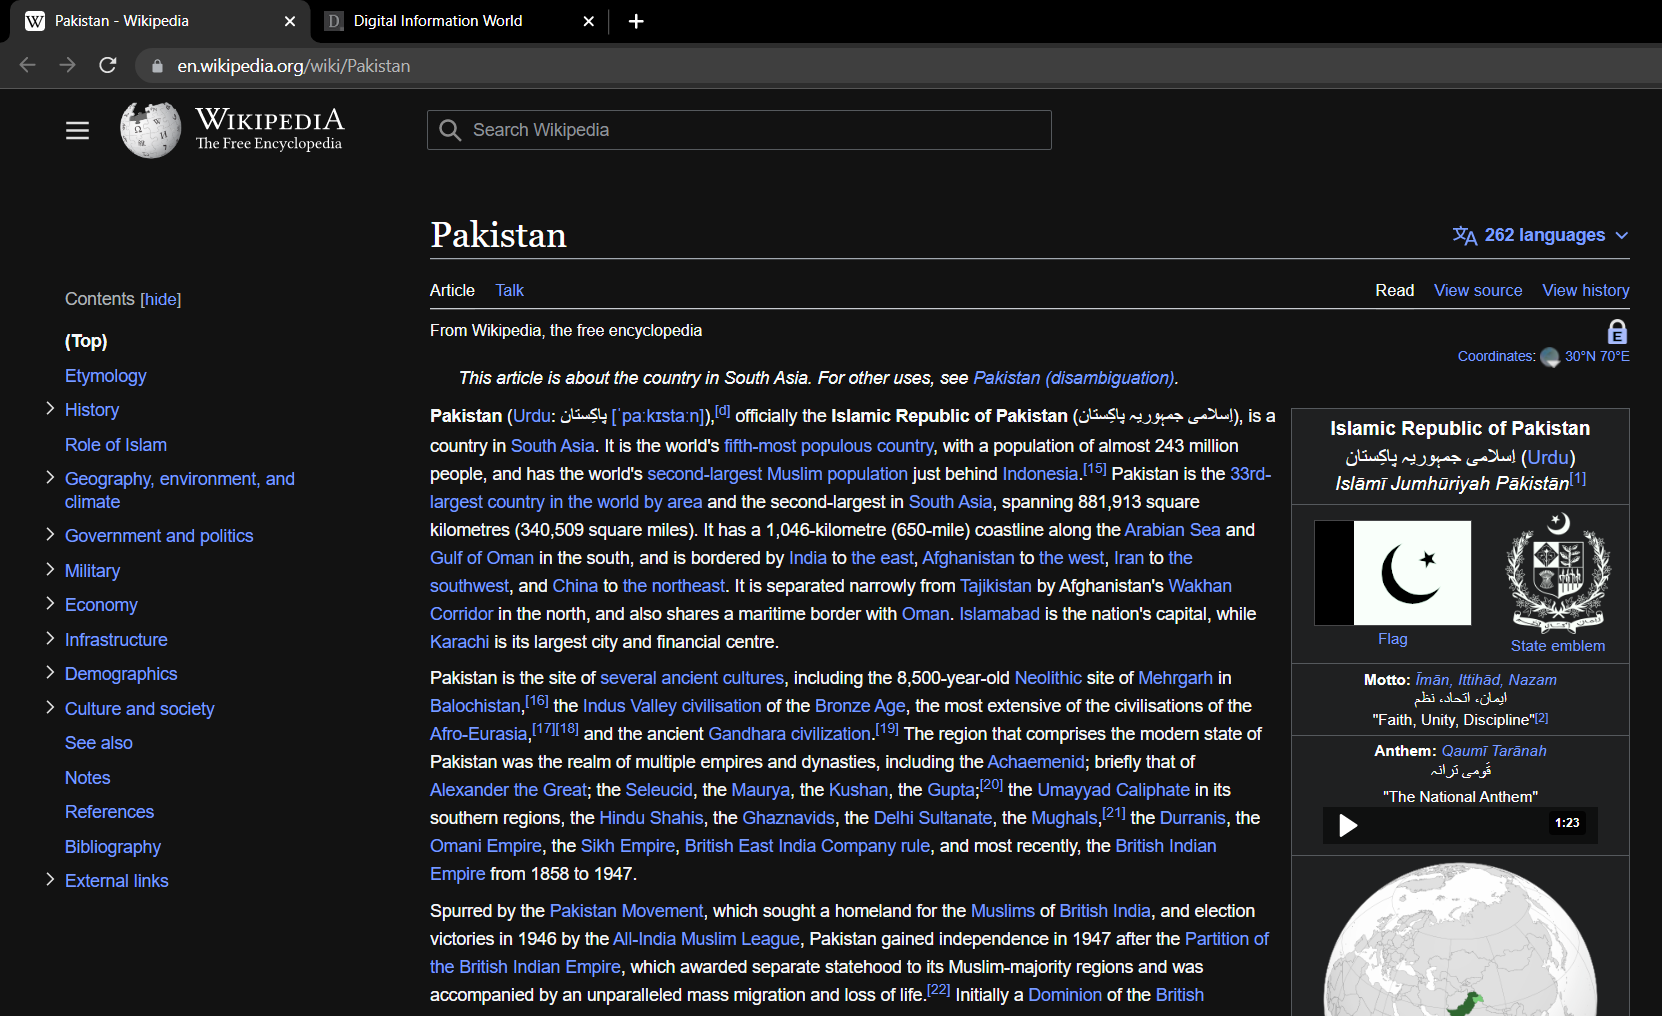Expand Government and politics section
The height and width of the screenshot is (1016, 1662).
tap(50, 534)
